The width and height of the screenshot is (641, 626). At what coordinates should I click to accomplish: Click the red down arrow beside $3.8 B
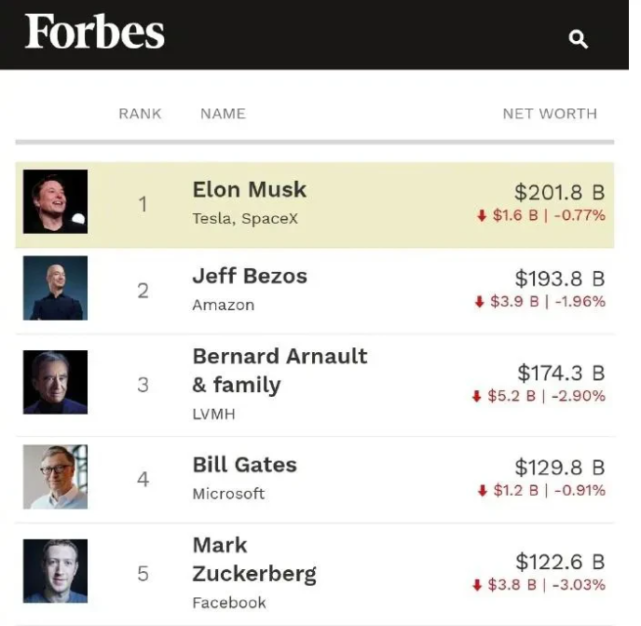[x=477, y=585]
